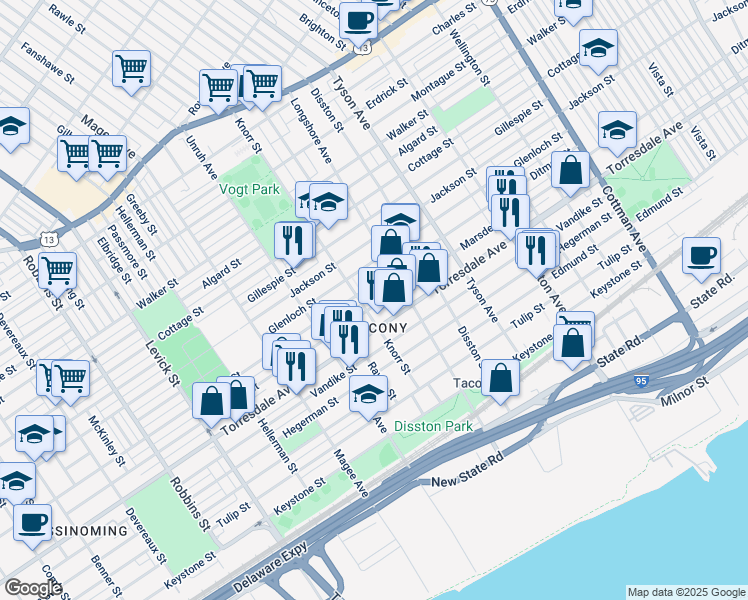748x600 pixels.
Task: Click the shopping bag marker beside Cottman Ave
Action: (570, 169)
